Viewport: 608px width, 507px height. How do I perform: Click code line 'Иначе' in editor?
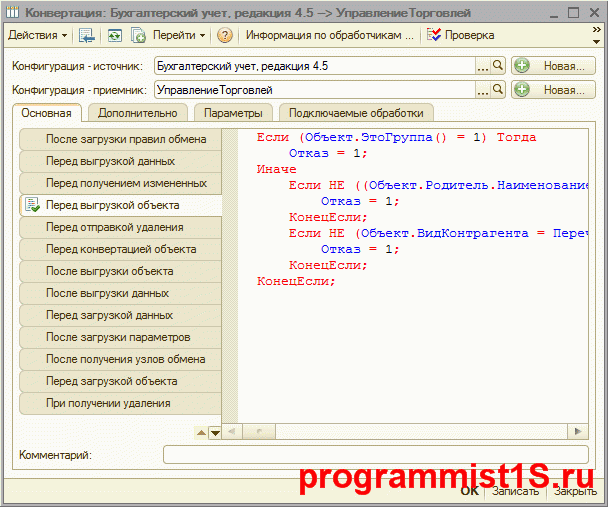pyautogui.click(x=276, y=169)
